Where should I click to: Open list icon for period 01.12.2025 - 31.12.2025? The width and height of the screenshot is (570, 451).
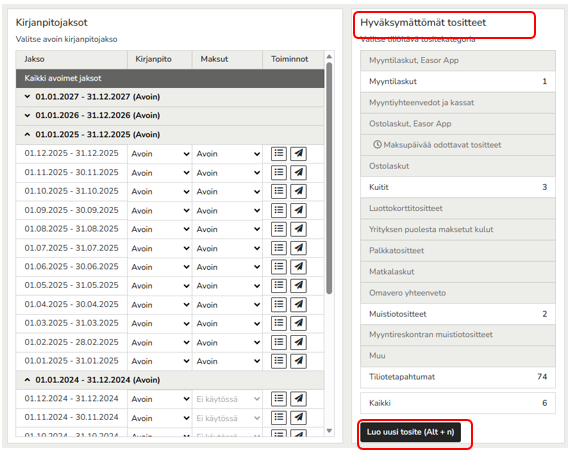(x=279, y=154)
